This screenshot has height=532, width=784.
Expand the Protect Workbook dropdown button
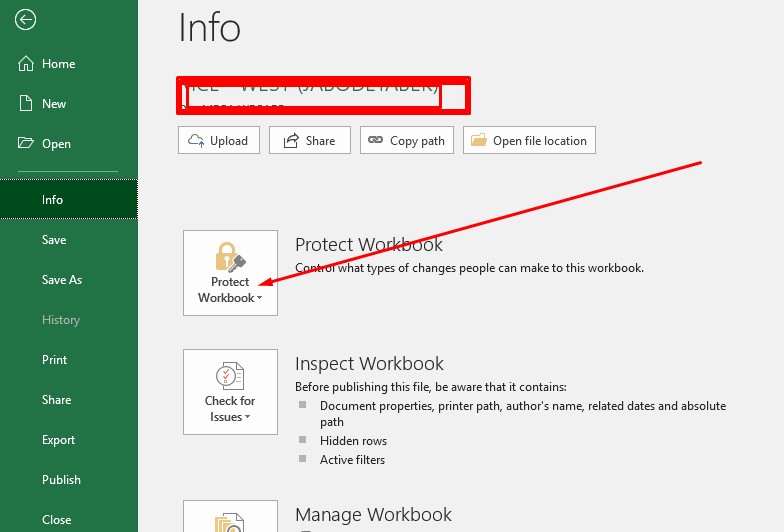[230, 272]
